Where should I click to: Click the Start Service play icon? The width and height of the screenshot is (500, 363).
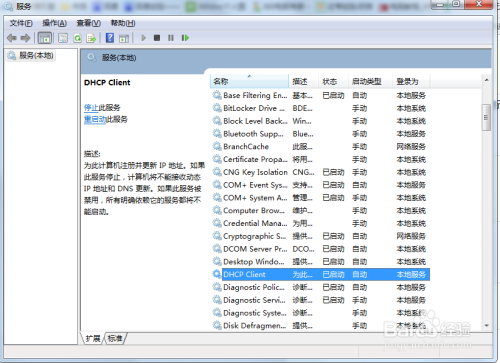[144, 38]
